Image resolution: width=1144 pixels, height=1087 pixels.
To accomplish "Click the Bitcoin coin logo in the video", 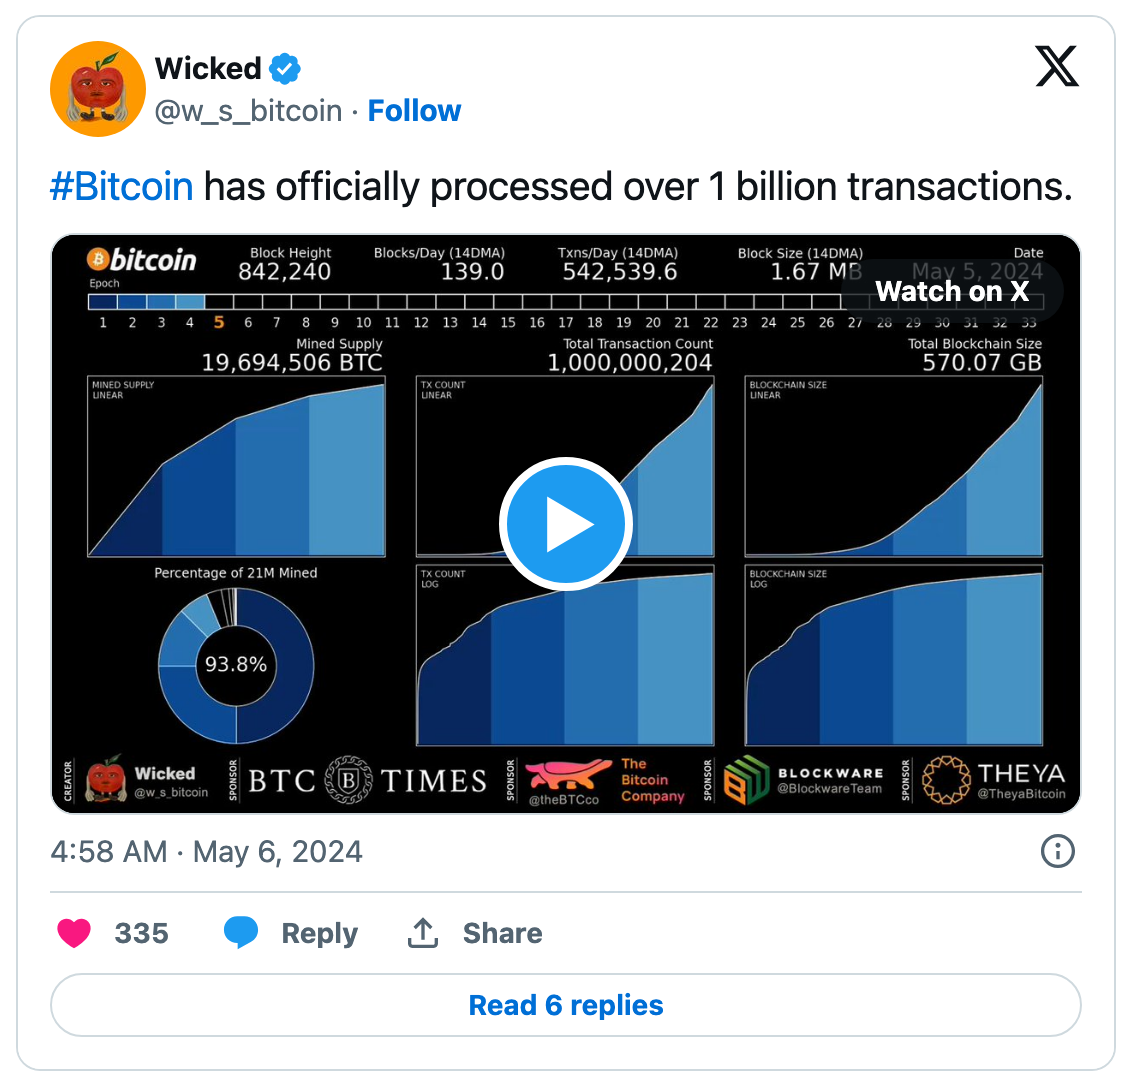I will (x=98, y=259).
